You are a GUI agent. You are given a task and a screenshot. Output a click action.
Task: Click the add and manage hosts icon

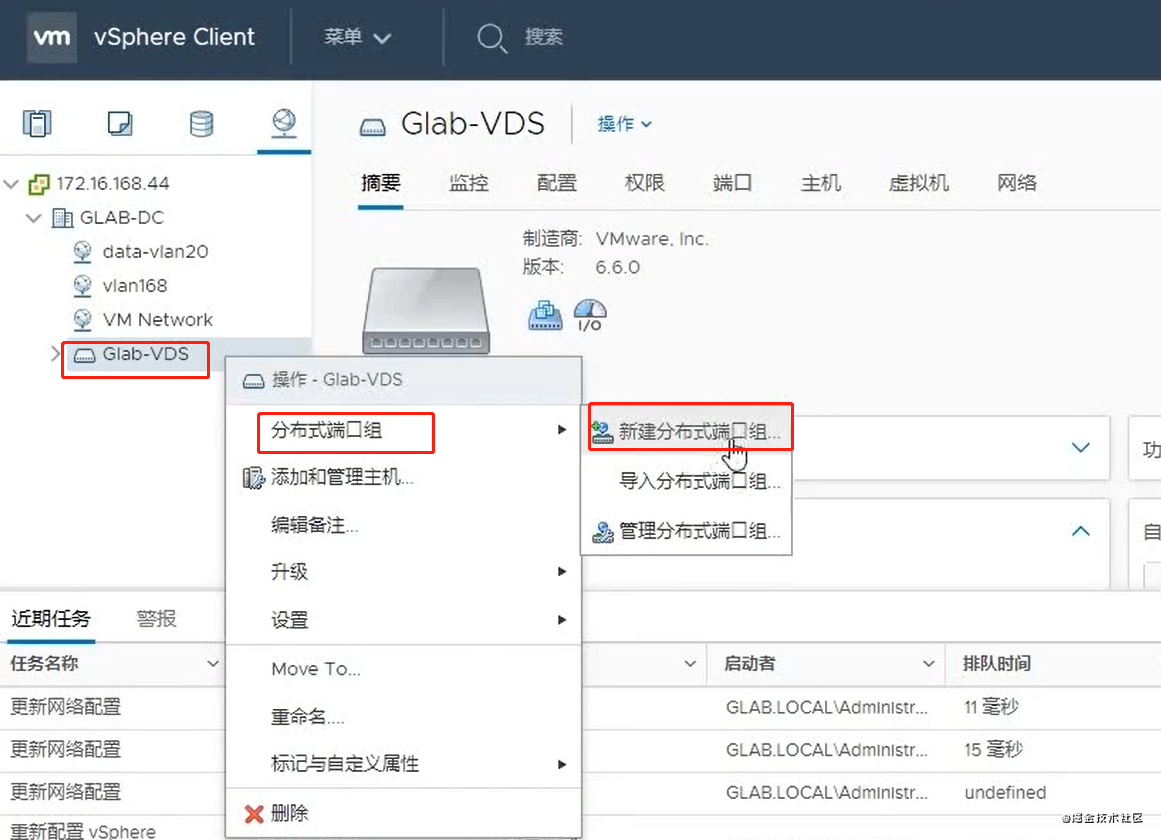click(253, 478)
